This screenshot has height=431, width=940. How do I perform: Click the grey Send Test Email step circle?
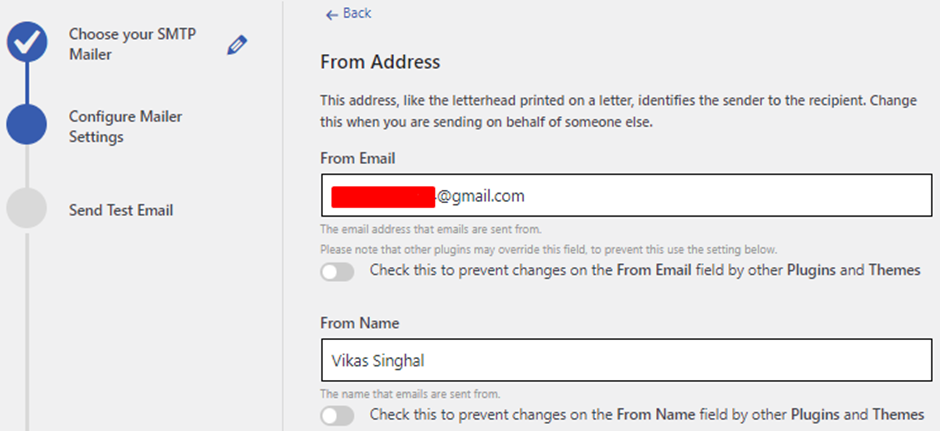pos(26,207)
